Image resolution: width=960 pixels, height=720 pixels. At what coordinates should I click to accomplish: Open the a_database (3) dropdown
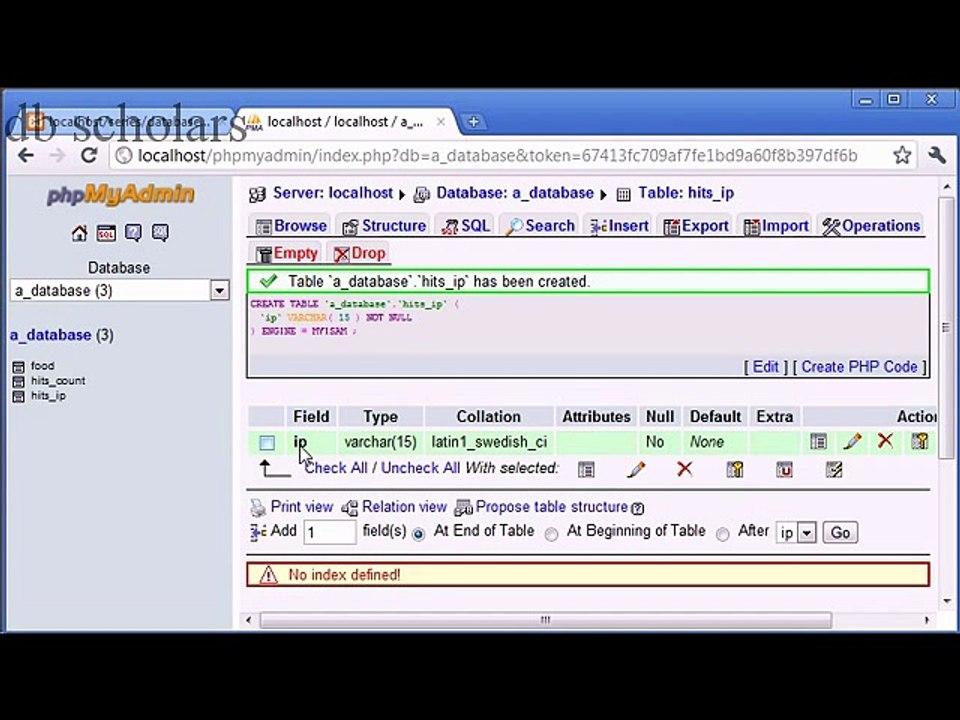(119, 290)
